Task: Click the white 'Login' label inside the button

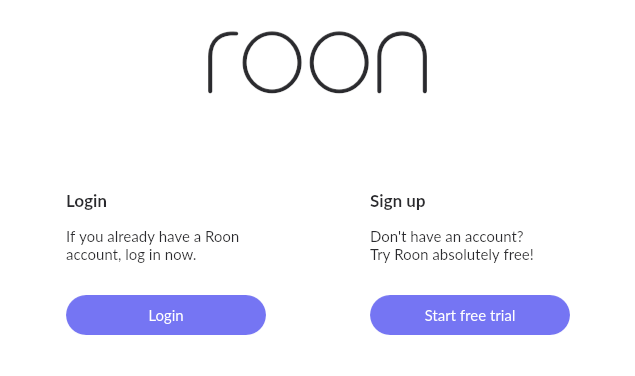Action: point(166,316)
